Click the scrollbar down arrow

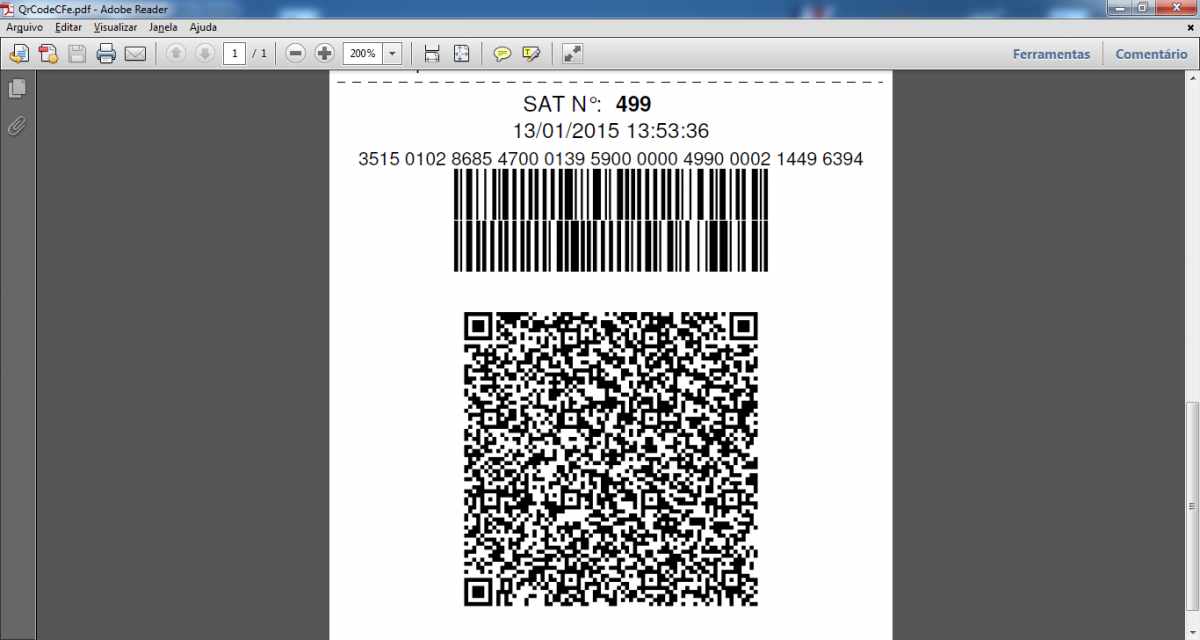coord(1192,633)
